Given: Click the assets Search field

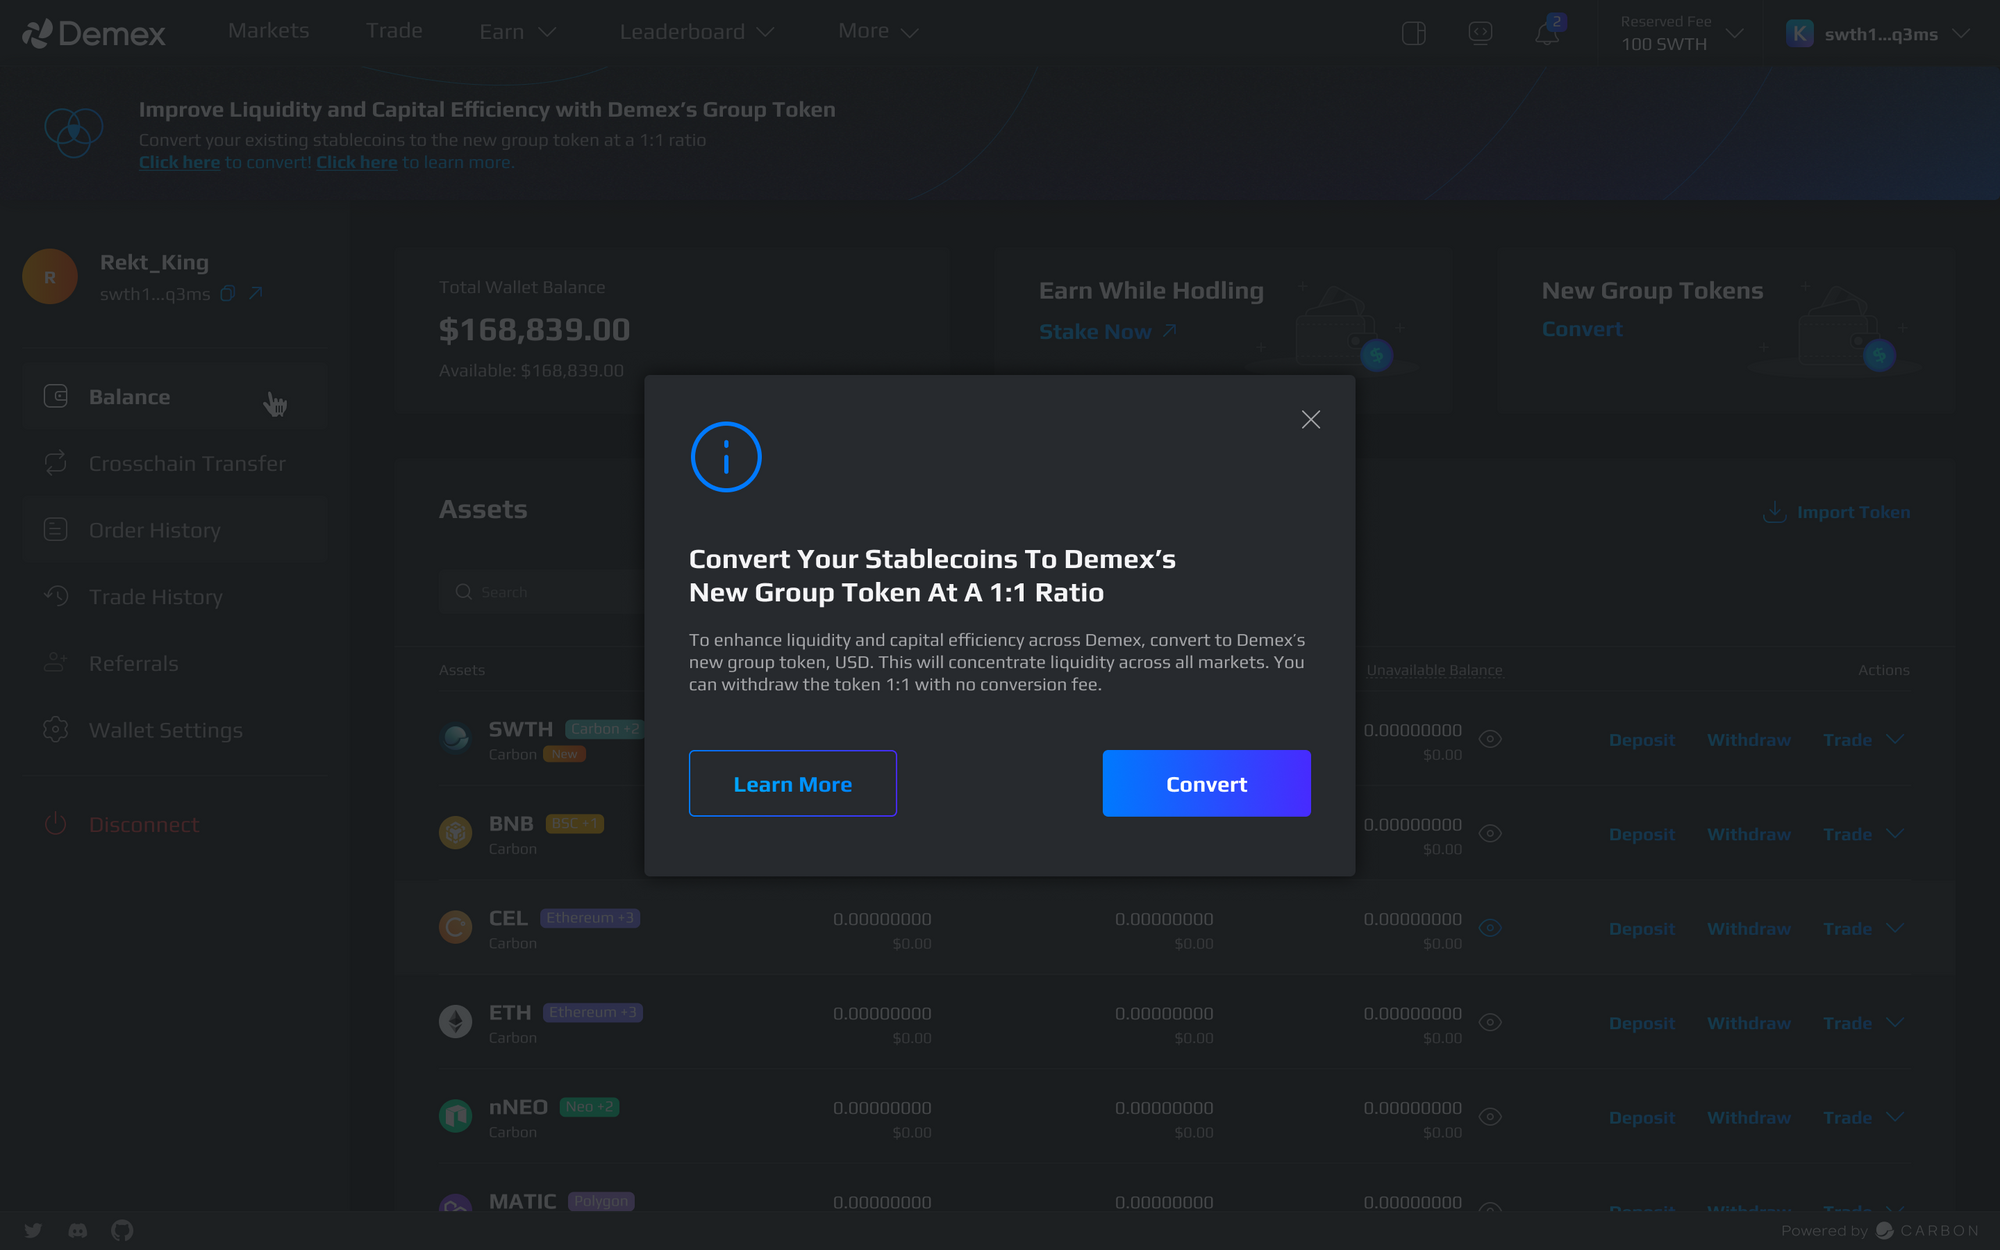Looking at the screenshot, I should 541,592.
